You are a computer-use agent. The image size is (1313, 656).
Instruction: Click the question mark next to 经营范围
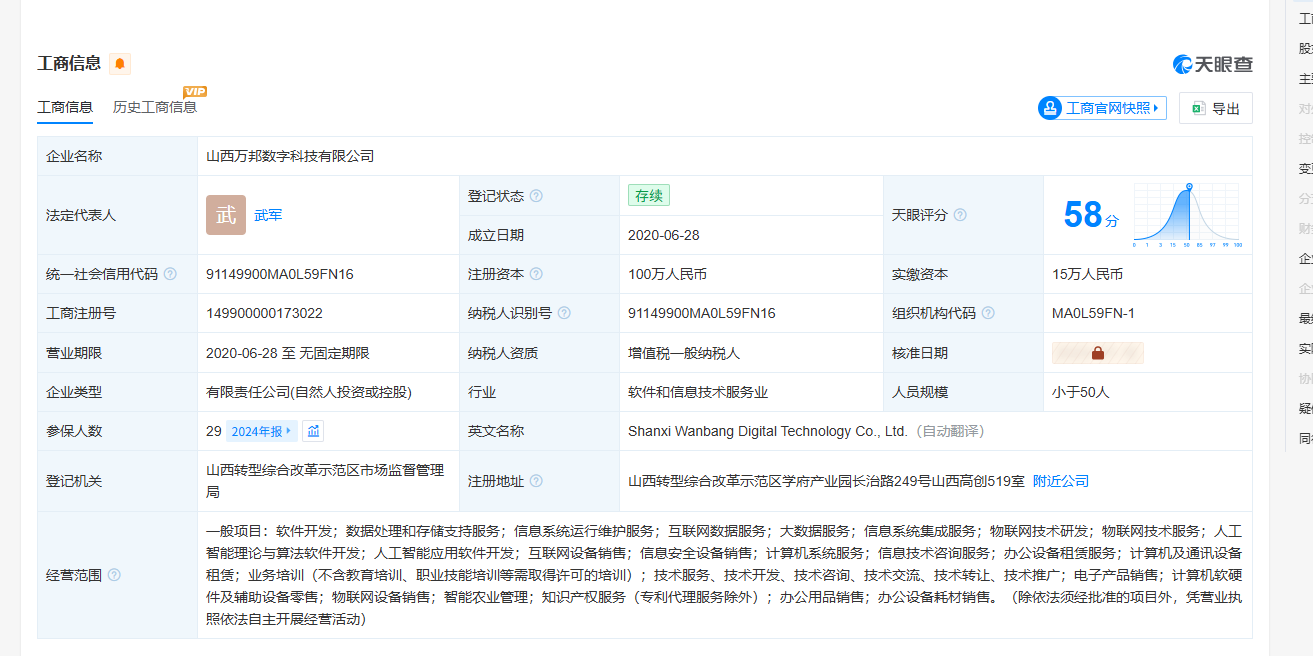coord(114,575)
